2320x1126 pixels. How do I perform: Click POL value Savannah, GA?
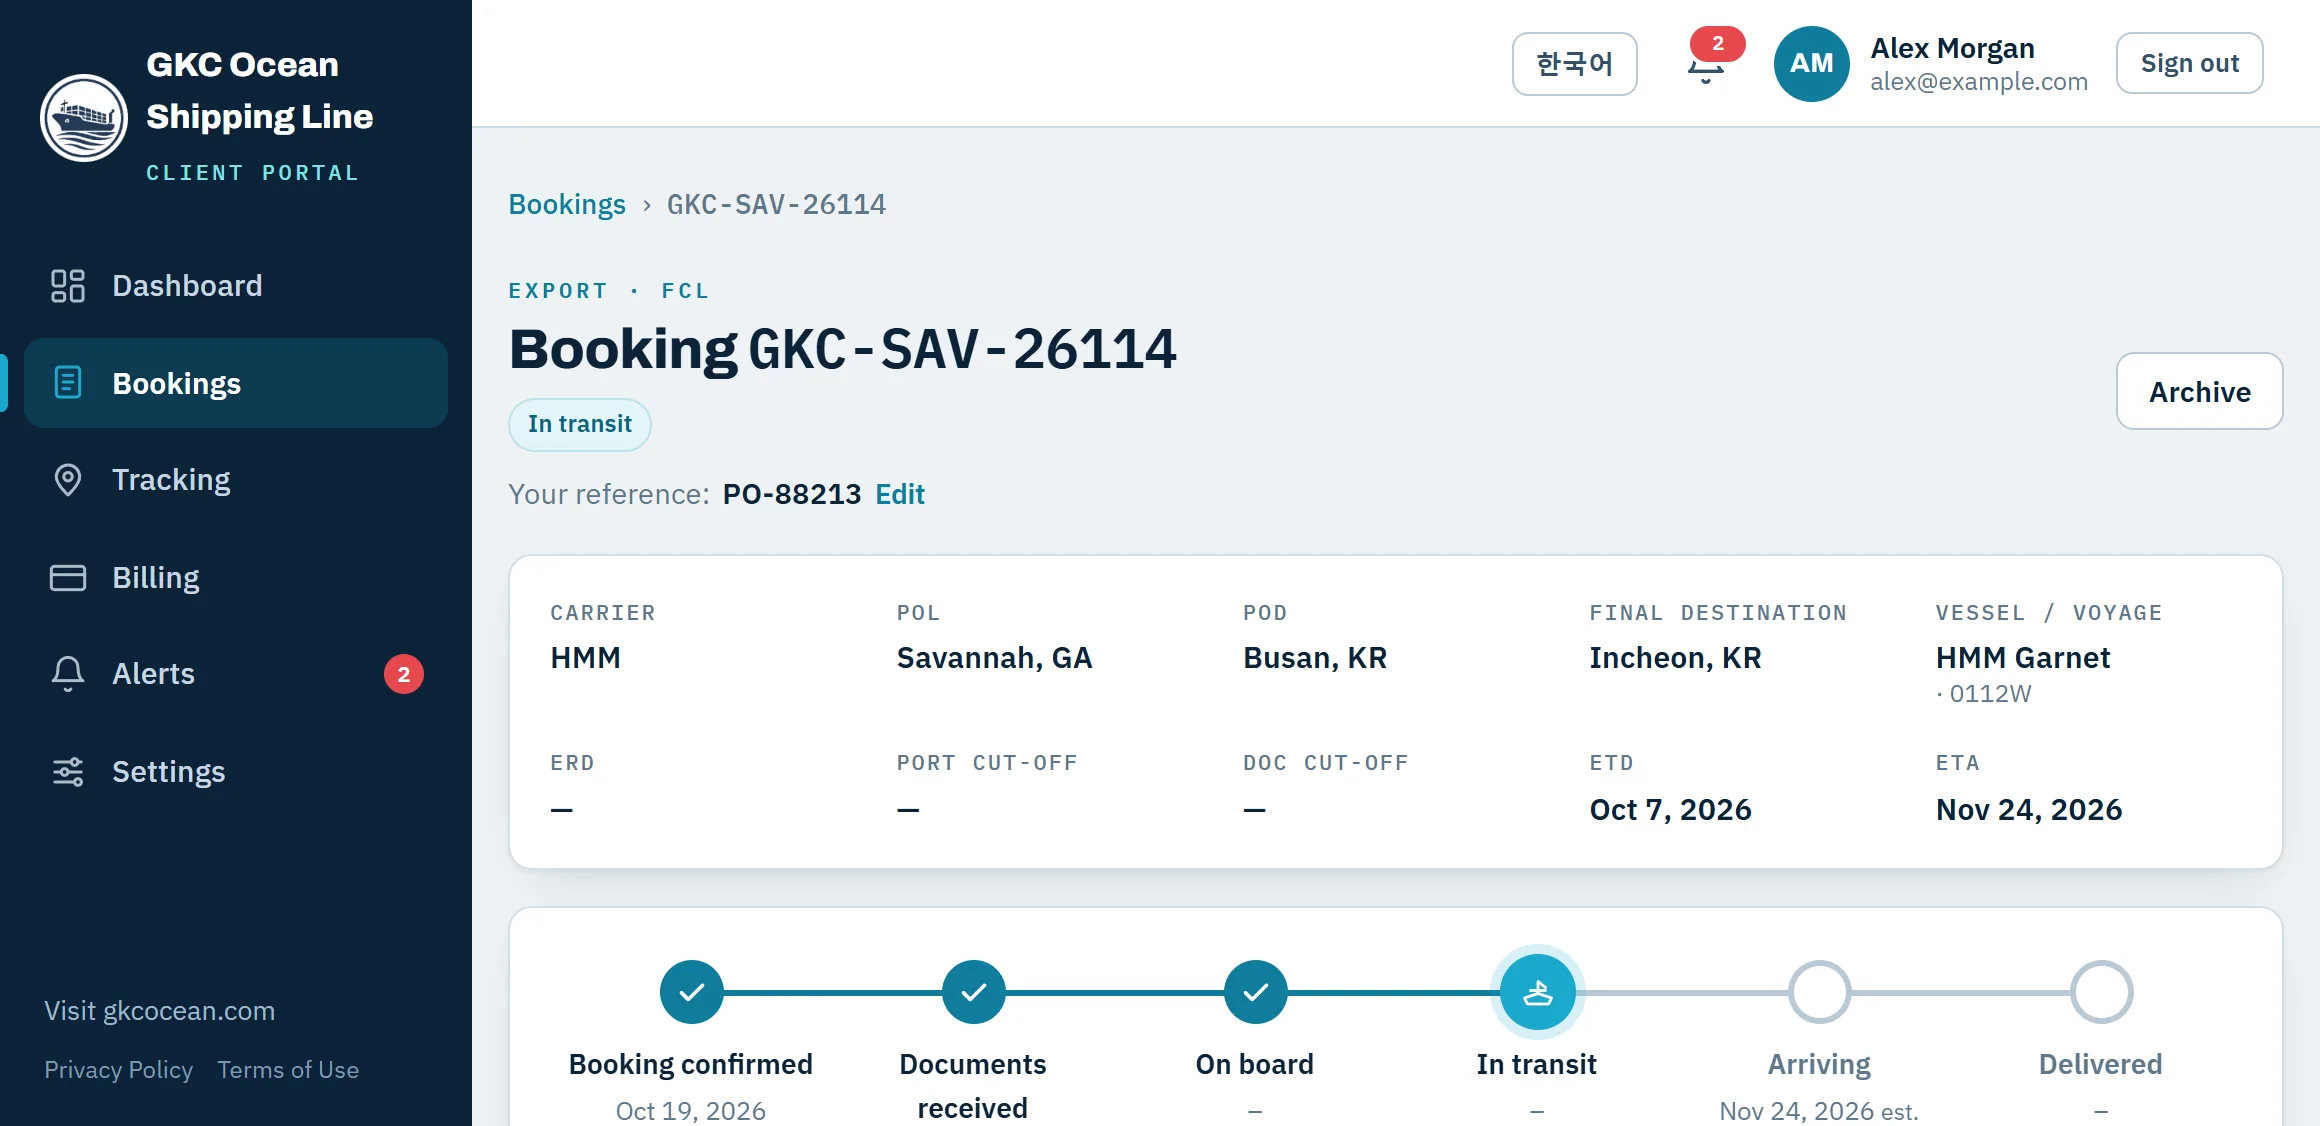pyautogui.click(x=994, y=658)
